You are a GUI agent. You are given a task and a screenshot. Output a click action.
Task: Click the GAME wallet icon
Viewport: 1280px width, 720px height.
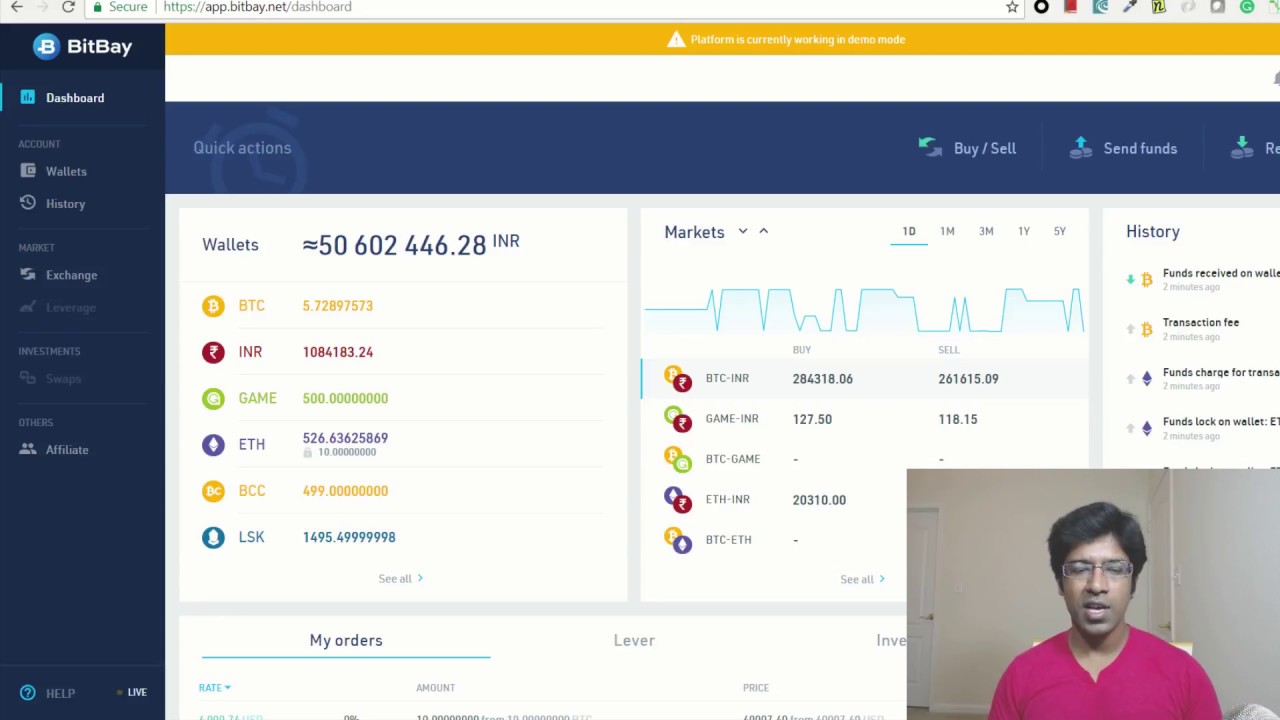213,398
